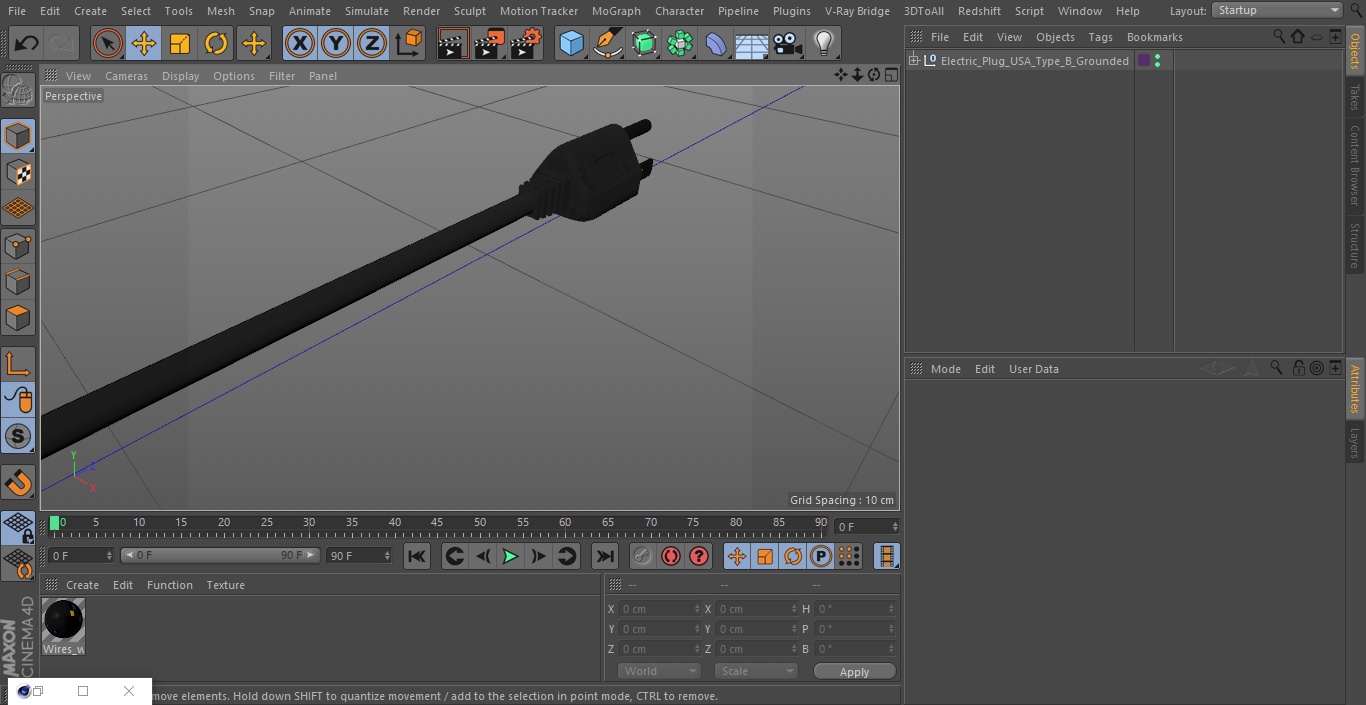Switch to Layers side tab
1366x705 pixels.
[x=1355, y=444]
